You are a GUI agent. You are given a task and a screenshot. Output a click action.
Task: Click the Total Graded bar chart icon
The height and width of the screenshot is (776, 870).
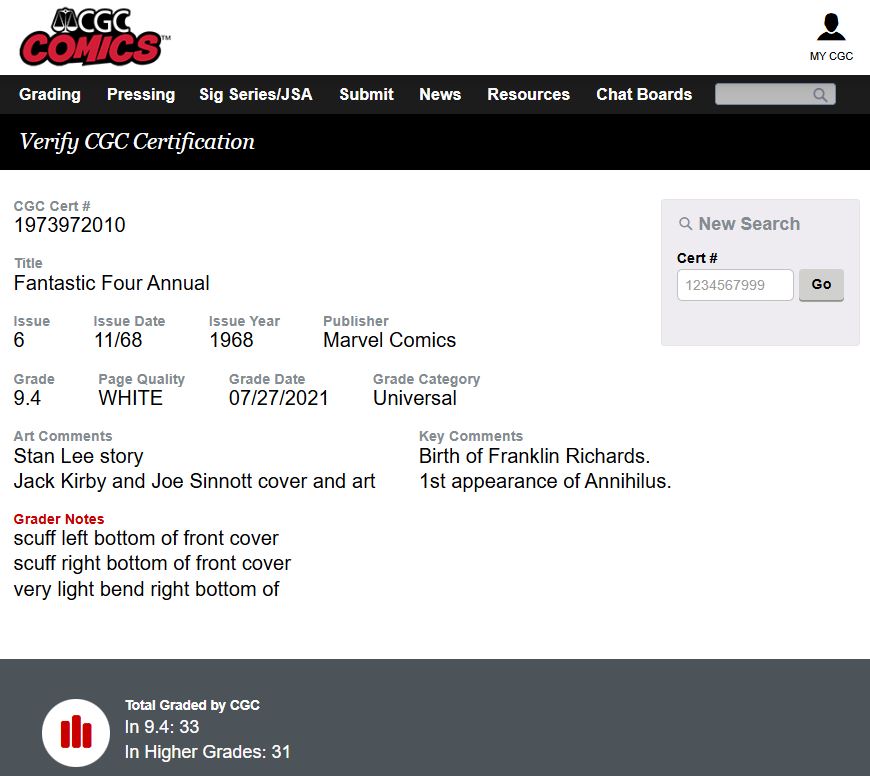point(76,732)
